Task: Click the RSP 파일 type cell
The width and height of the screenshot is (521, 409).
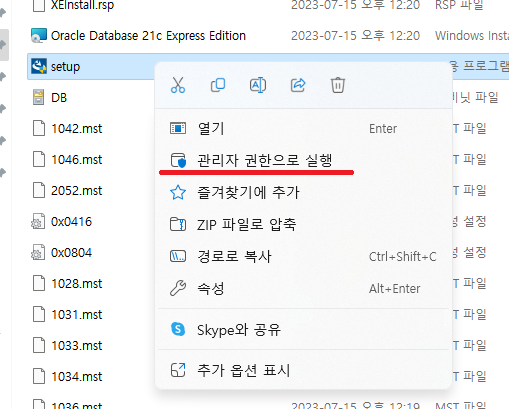Action: pos(459,5)
